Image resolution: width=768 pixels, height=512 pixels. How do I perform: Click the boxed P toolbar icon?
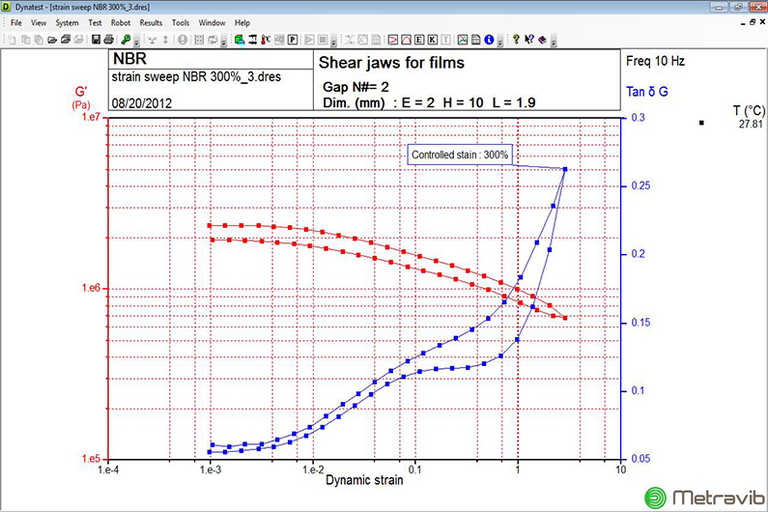(293, 40)
